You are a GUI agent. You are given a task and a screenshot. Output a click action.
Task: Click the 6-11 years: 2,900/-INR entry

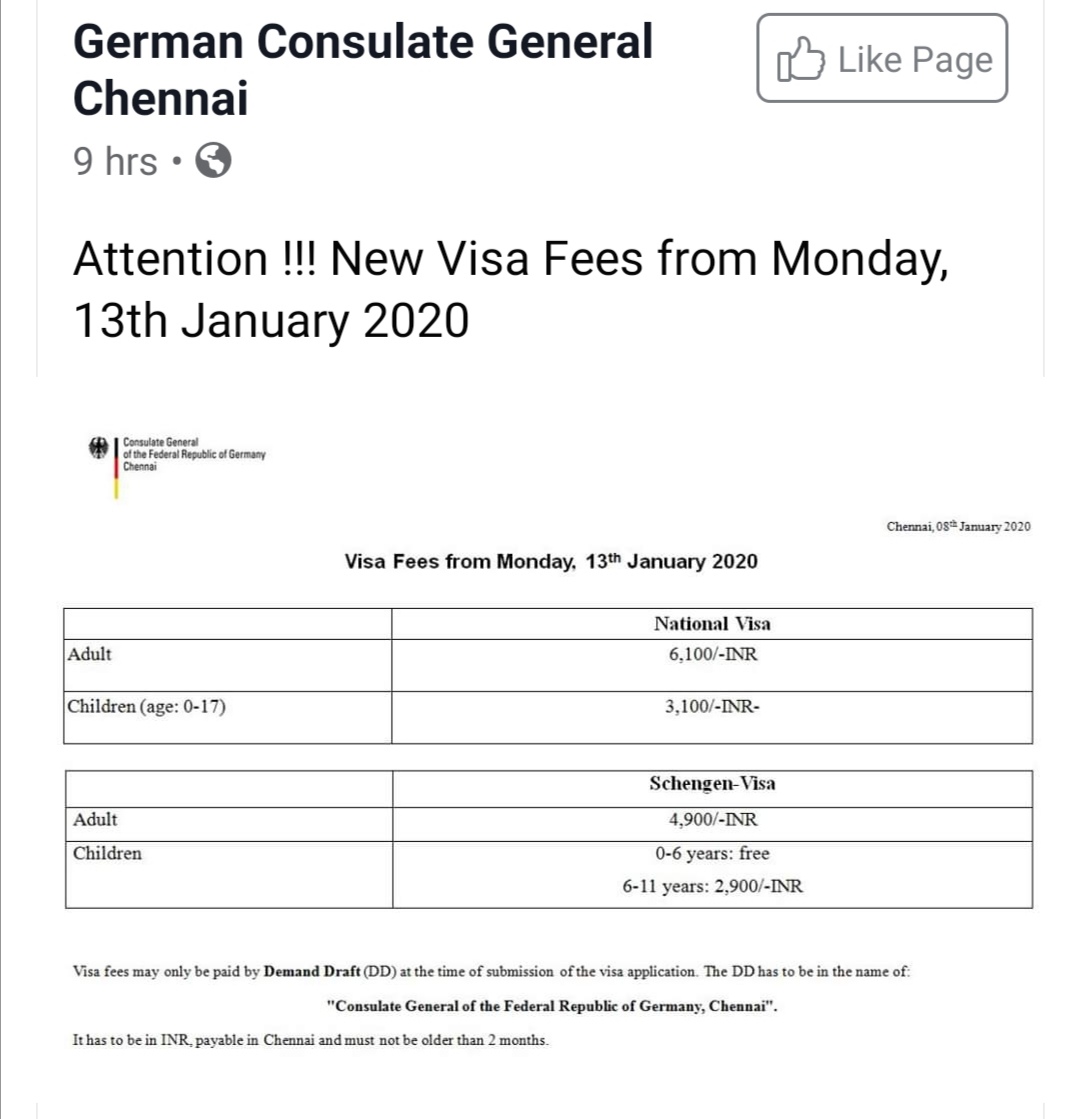coord(712,886)
